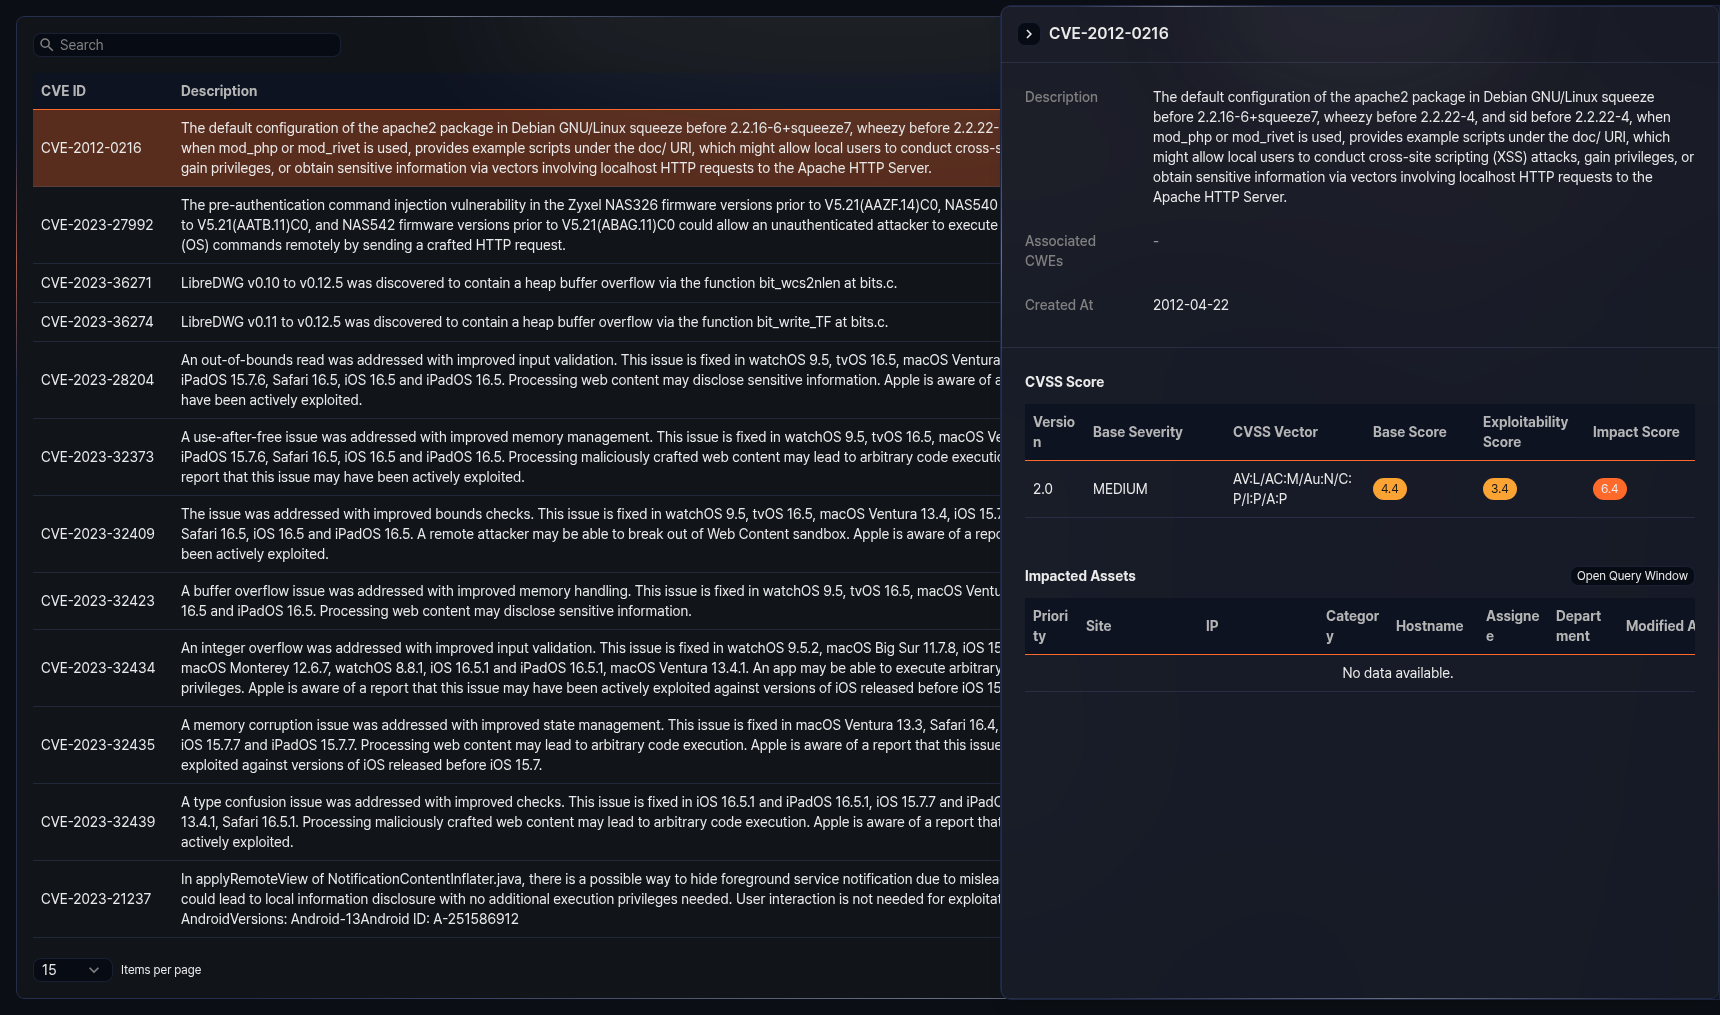1720x1015 pixels.
Task: Click the CVSS vector AV:L/AC:M text
Action: (1291, 489)
